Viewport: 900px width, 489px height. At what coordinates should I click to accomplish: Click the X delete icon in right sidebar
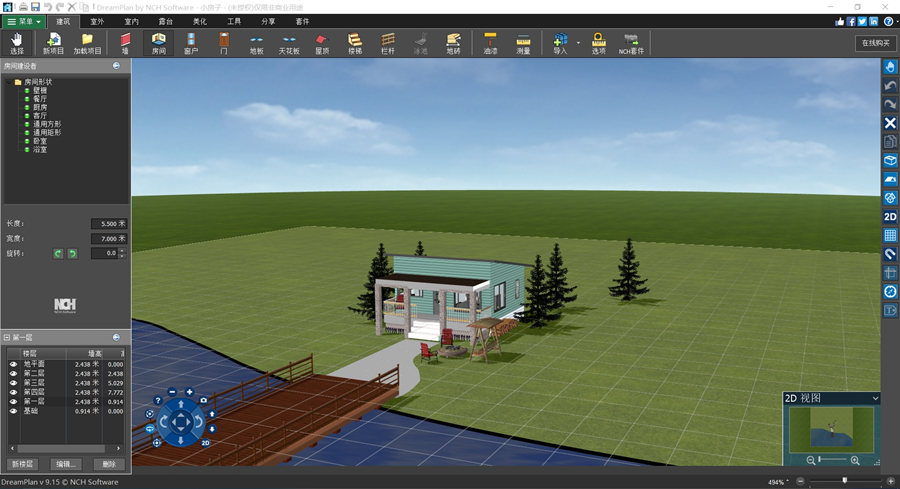tap(890, 123)
